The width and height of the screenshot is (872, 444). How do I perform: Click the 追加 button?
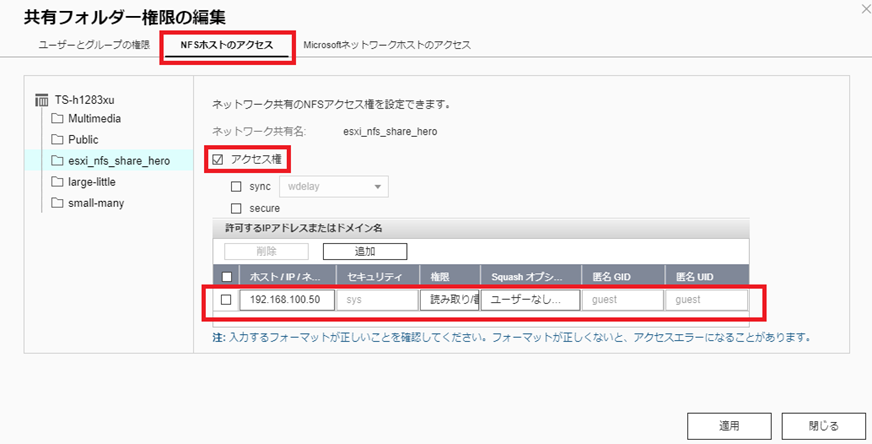pos(365,252)
